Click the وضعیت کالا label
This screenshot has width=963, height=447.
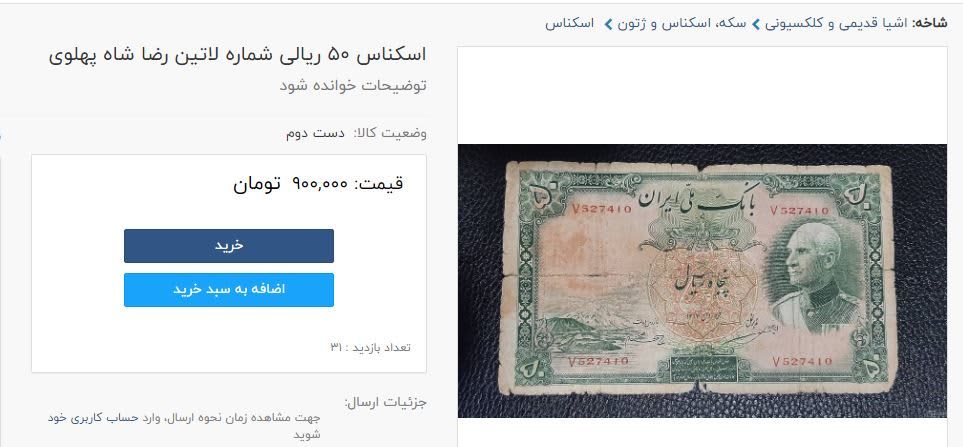point(389,133)
